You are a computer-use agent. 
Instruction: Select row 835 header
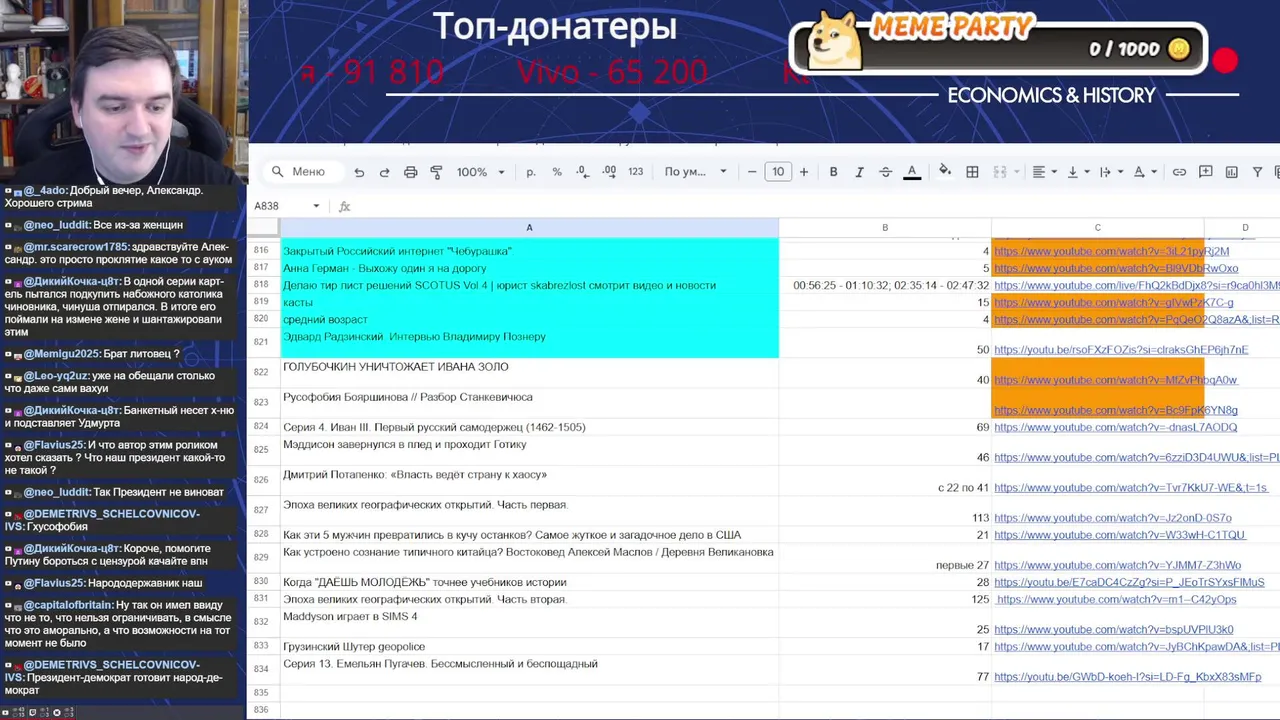[x=262, y=692]
